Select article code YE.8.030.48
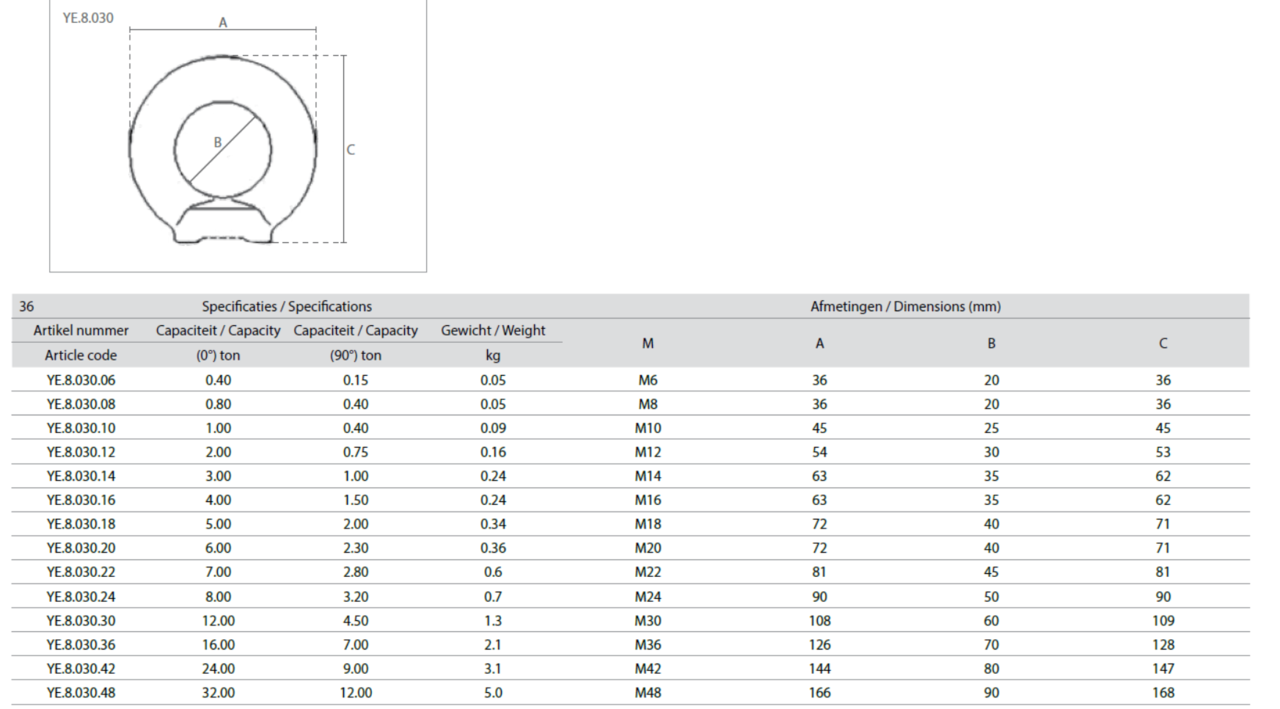1280x709 pixels. tap(81, 692)
